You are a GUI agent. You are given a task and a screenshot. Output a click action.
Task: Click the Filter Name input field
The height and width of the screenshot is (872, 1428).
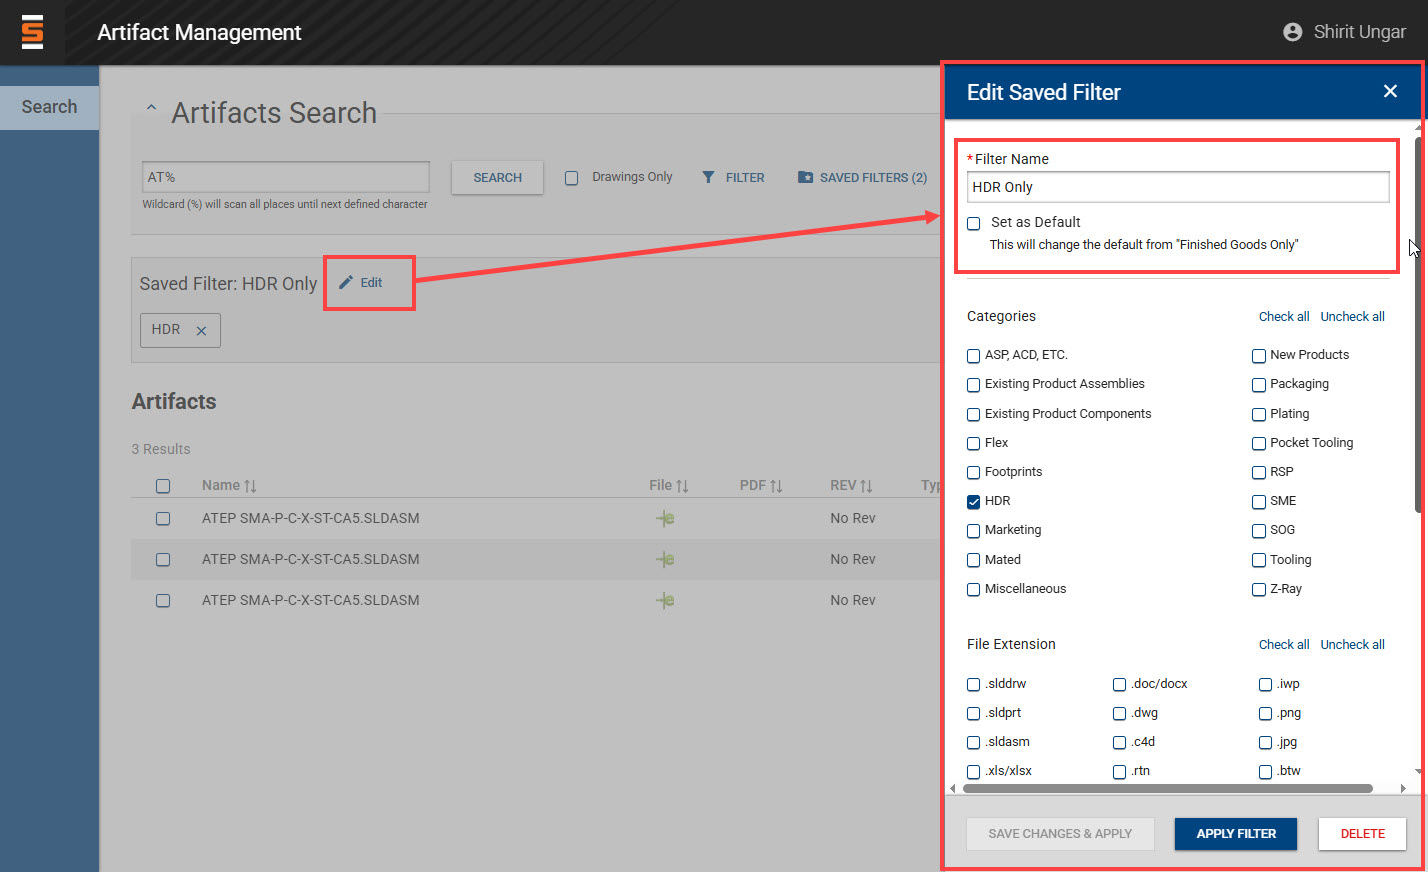(x=1177, y=187)
